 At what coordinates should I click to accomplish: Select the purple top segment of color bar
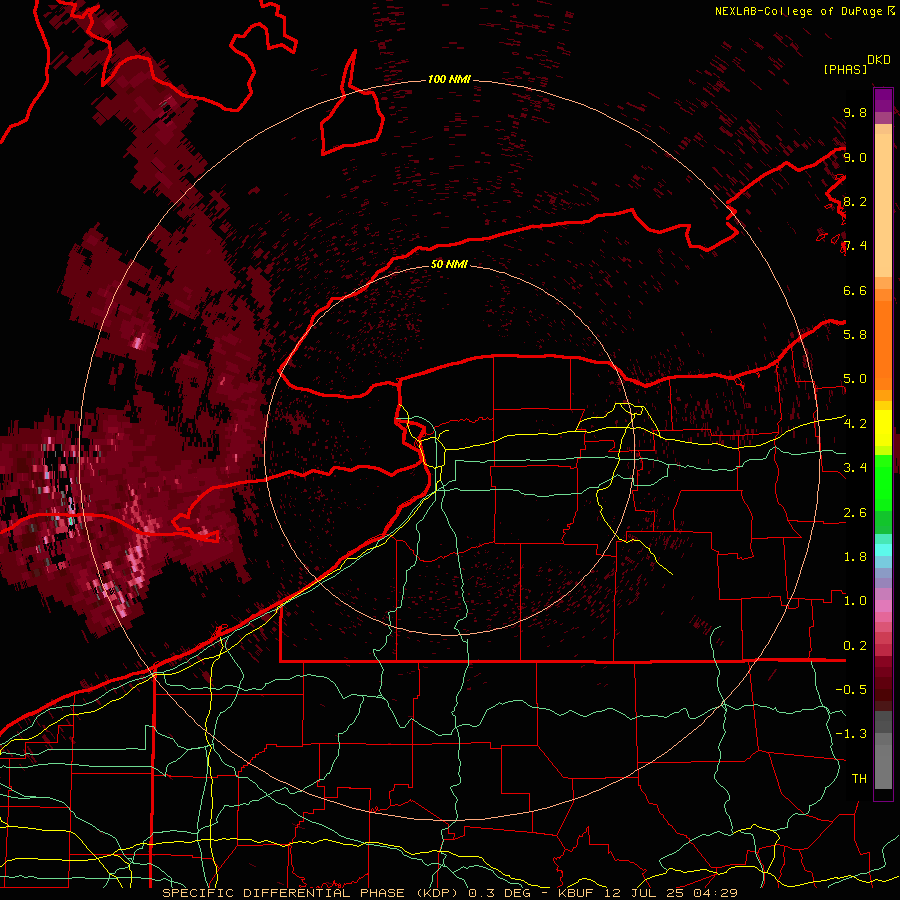point(883,100)
